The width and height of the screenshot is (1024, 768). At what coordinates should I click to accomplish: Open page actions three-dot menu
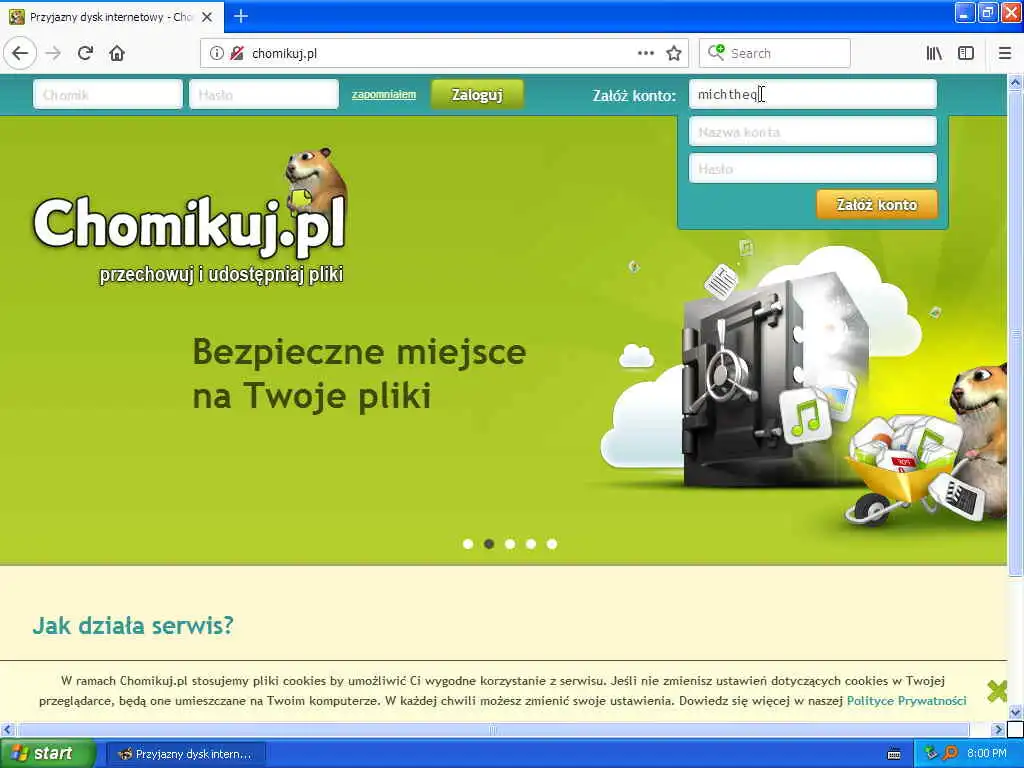point(645,54)
